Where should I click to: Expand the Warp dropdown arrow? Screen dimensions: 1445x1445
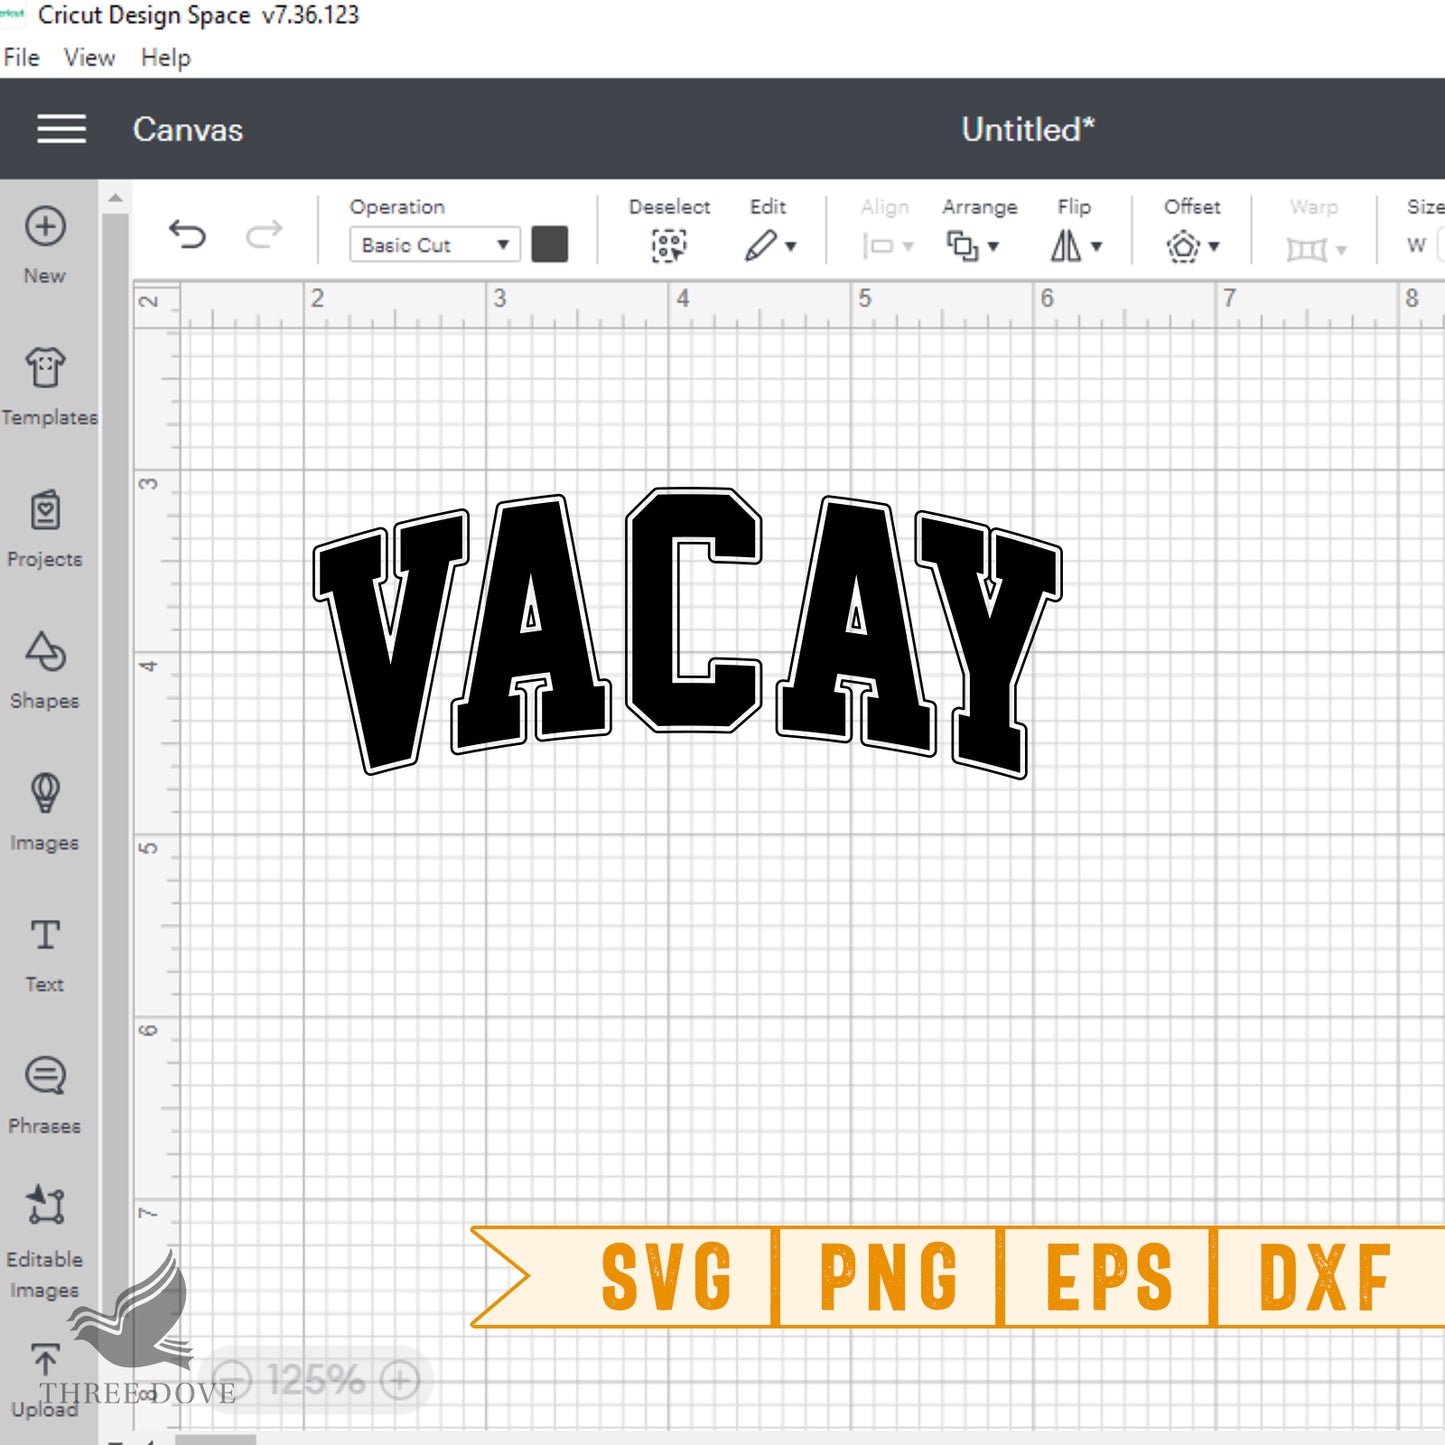[1341, 249]
